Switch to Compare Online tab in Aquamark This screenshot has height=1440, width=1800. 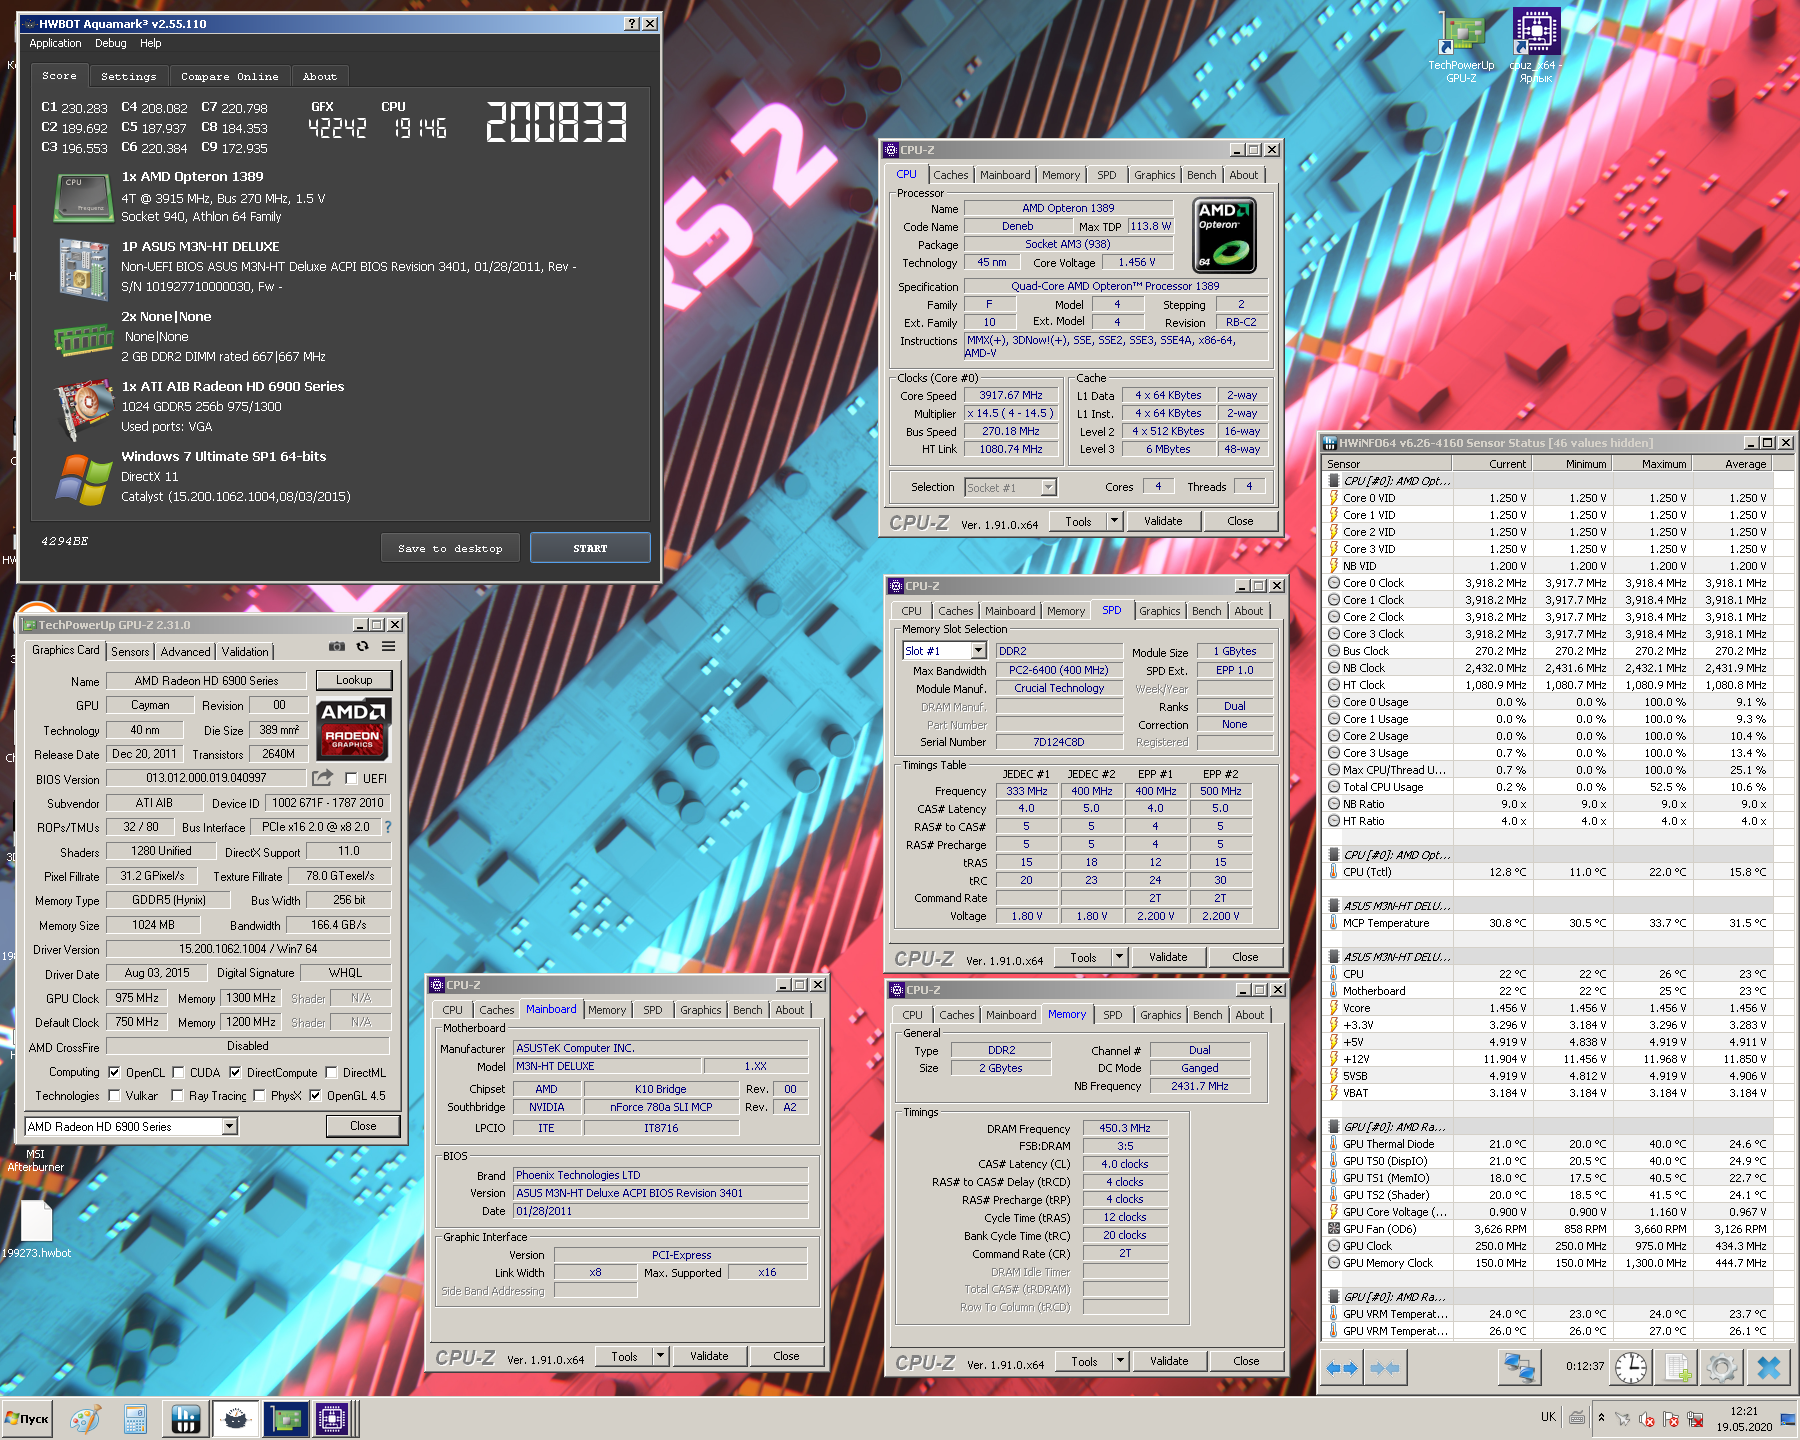230,76
